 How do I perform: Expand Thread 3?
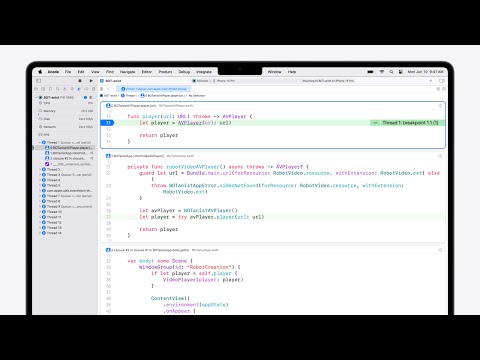click(x=40, y=175)
